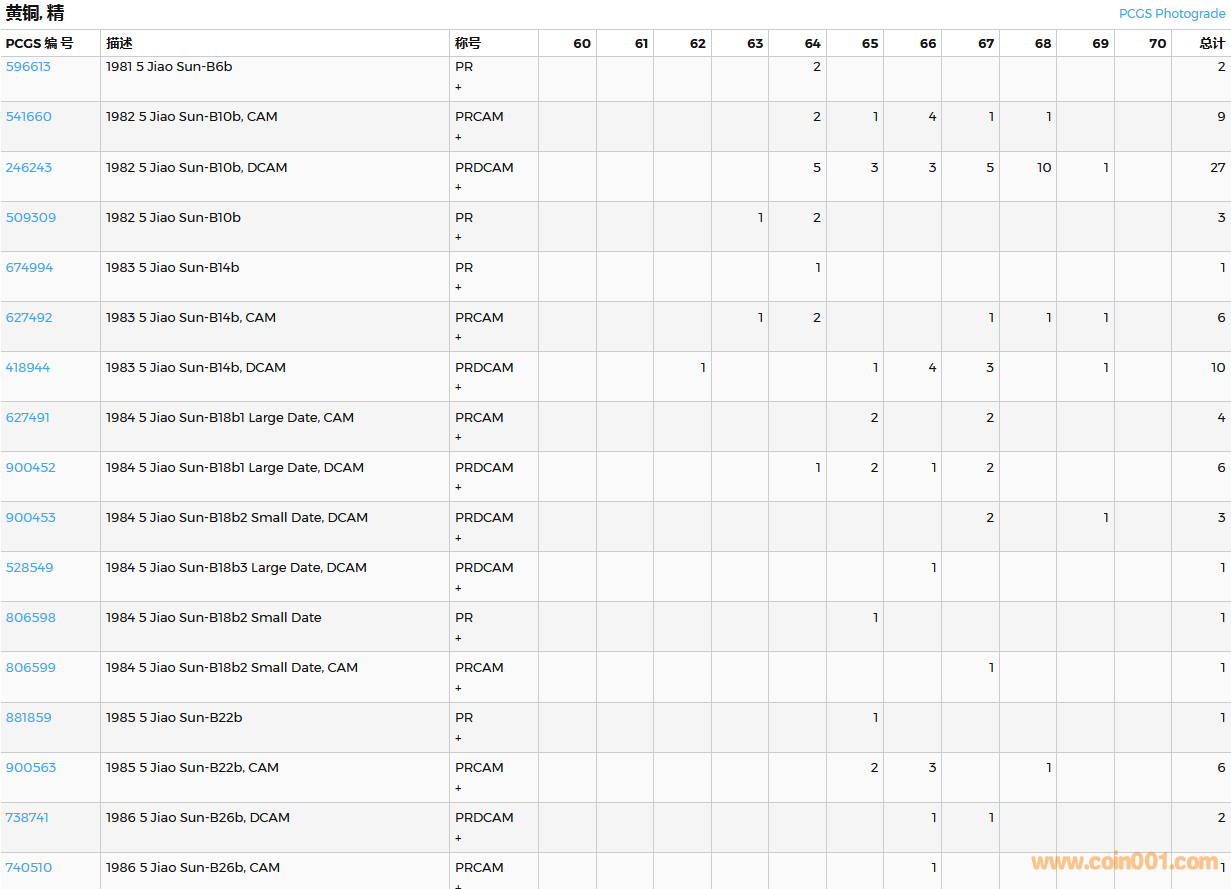Screen dimensions: 1231x889
Task: Click coin number 246243 link
Action: [x=28, y=167]
